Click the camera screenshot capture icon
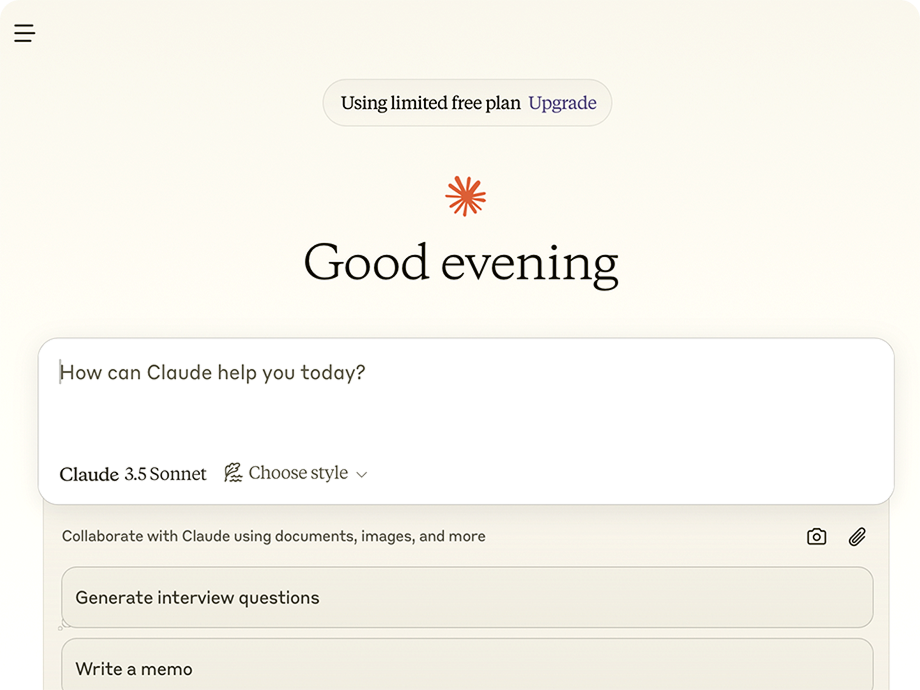Viewport: 920px width, 690px height. coord(816,536)
